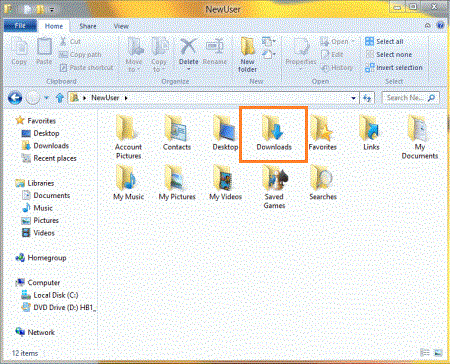Image resolution: width=450 pixels, height=364 pixels.
Task: Click the Cut command
Action: (70, 42)
